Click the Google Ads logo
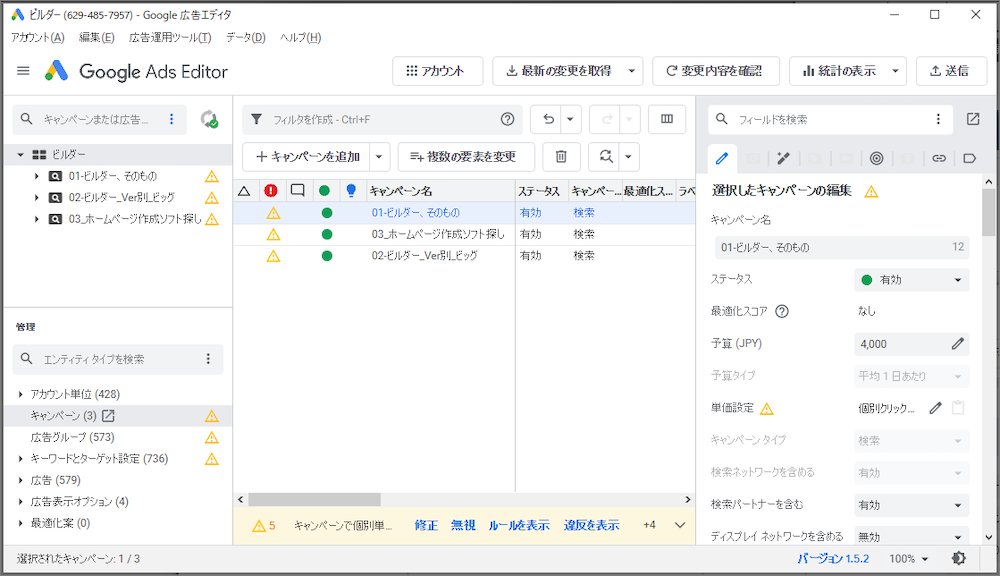Viewport: 1000px width, 576px height. point(56,71)
